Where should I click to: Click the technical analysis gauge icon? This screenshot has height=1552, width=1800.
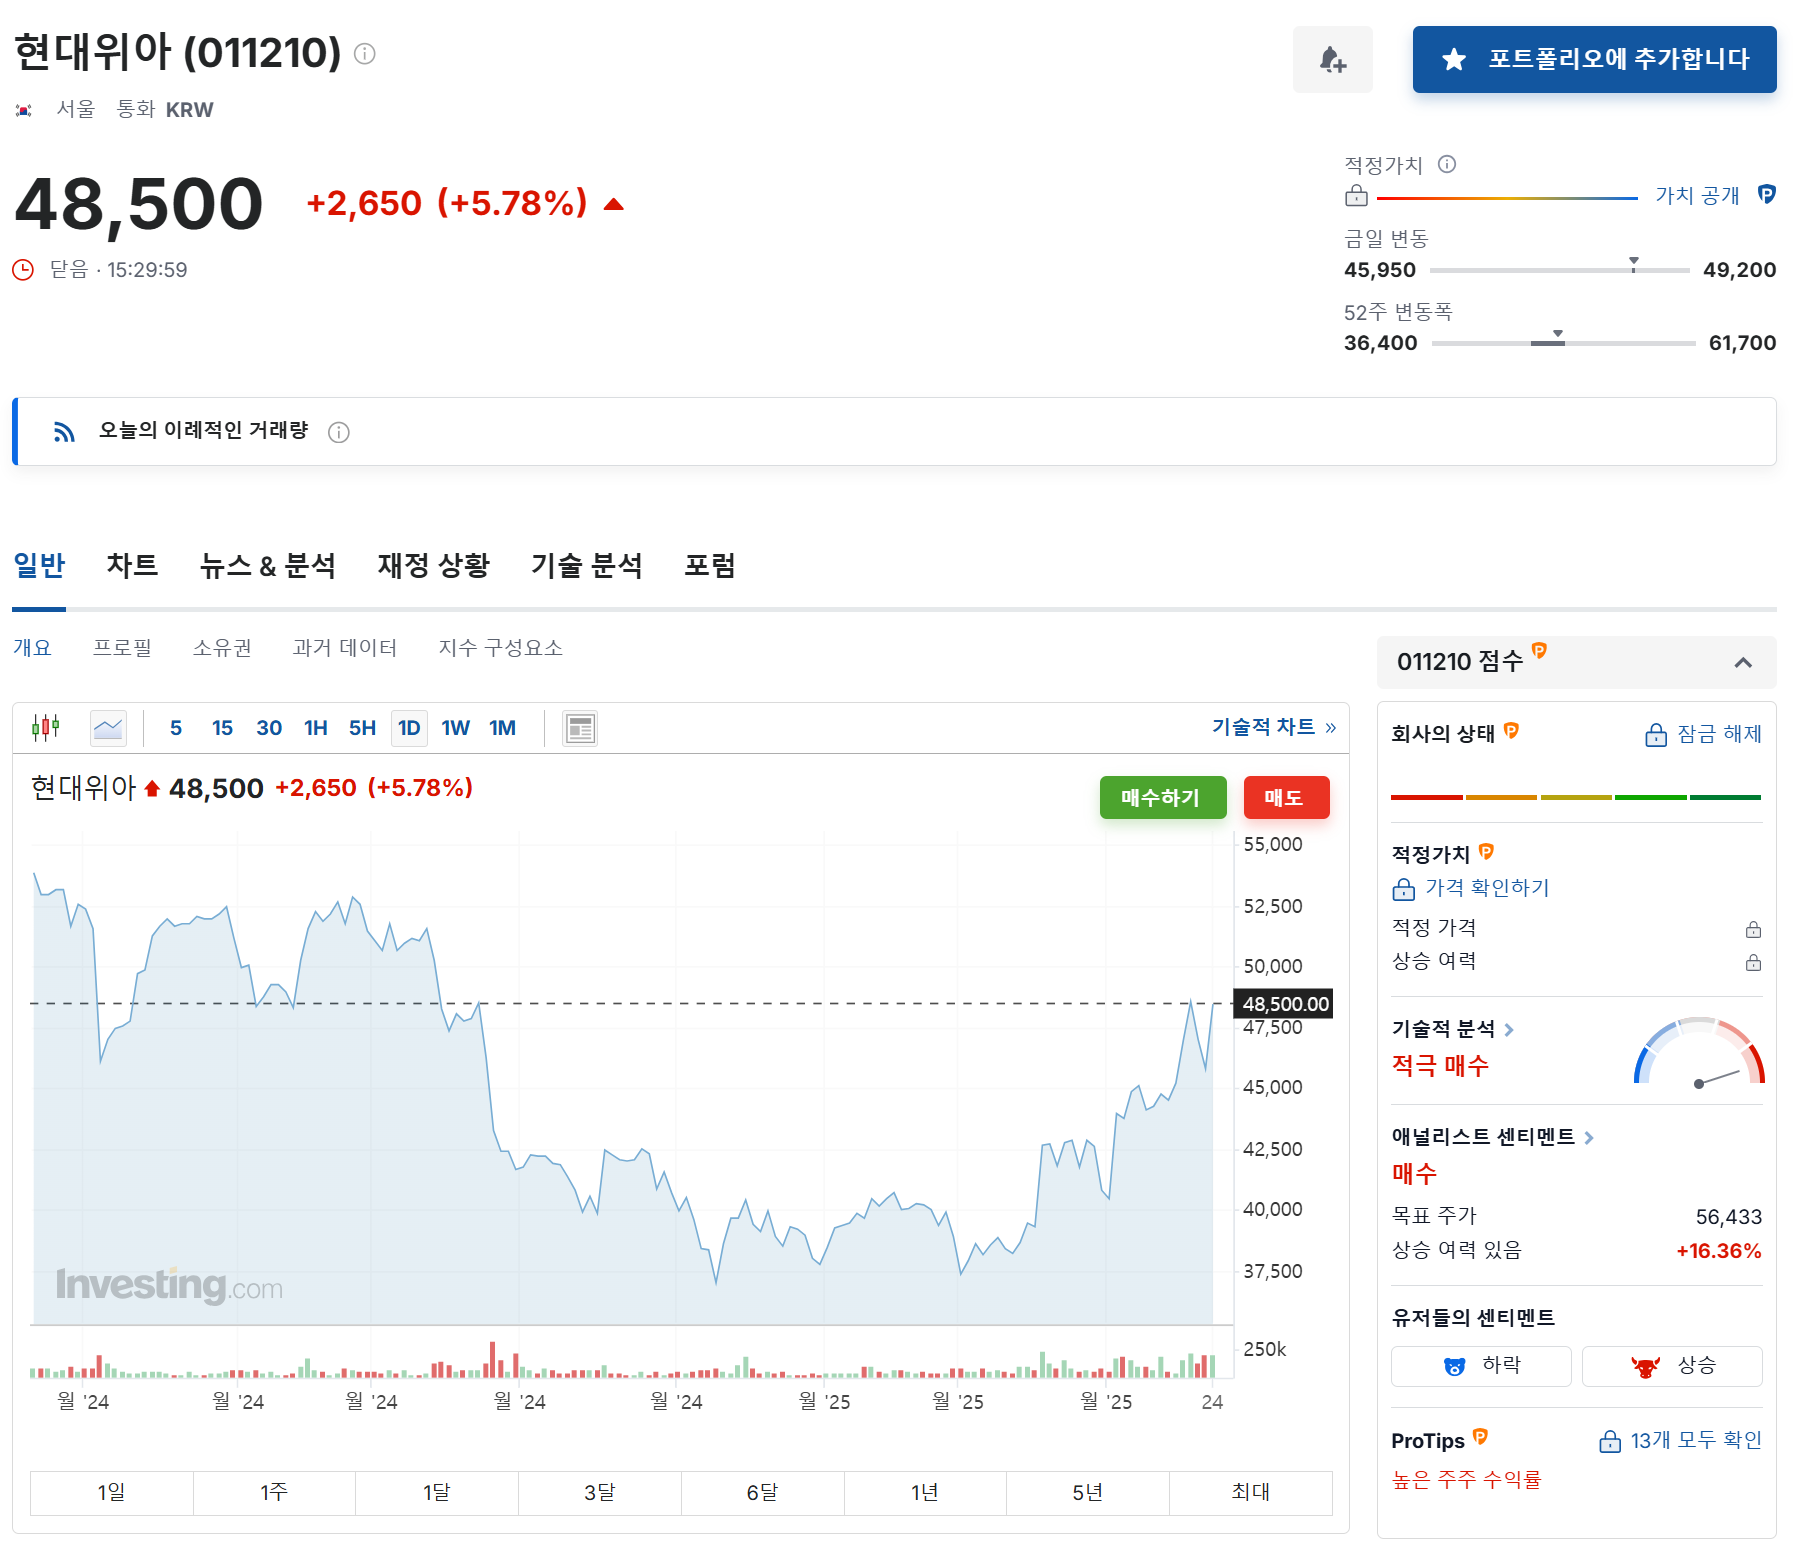point(1699,1052)
